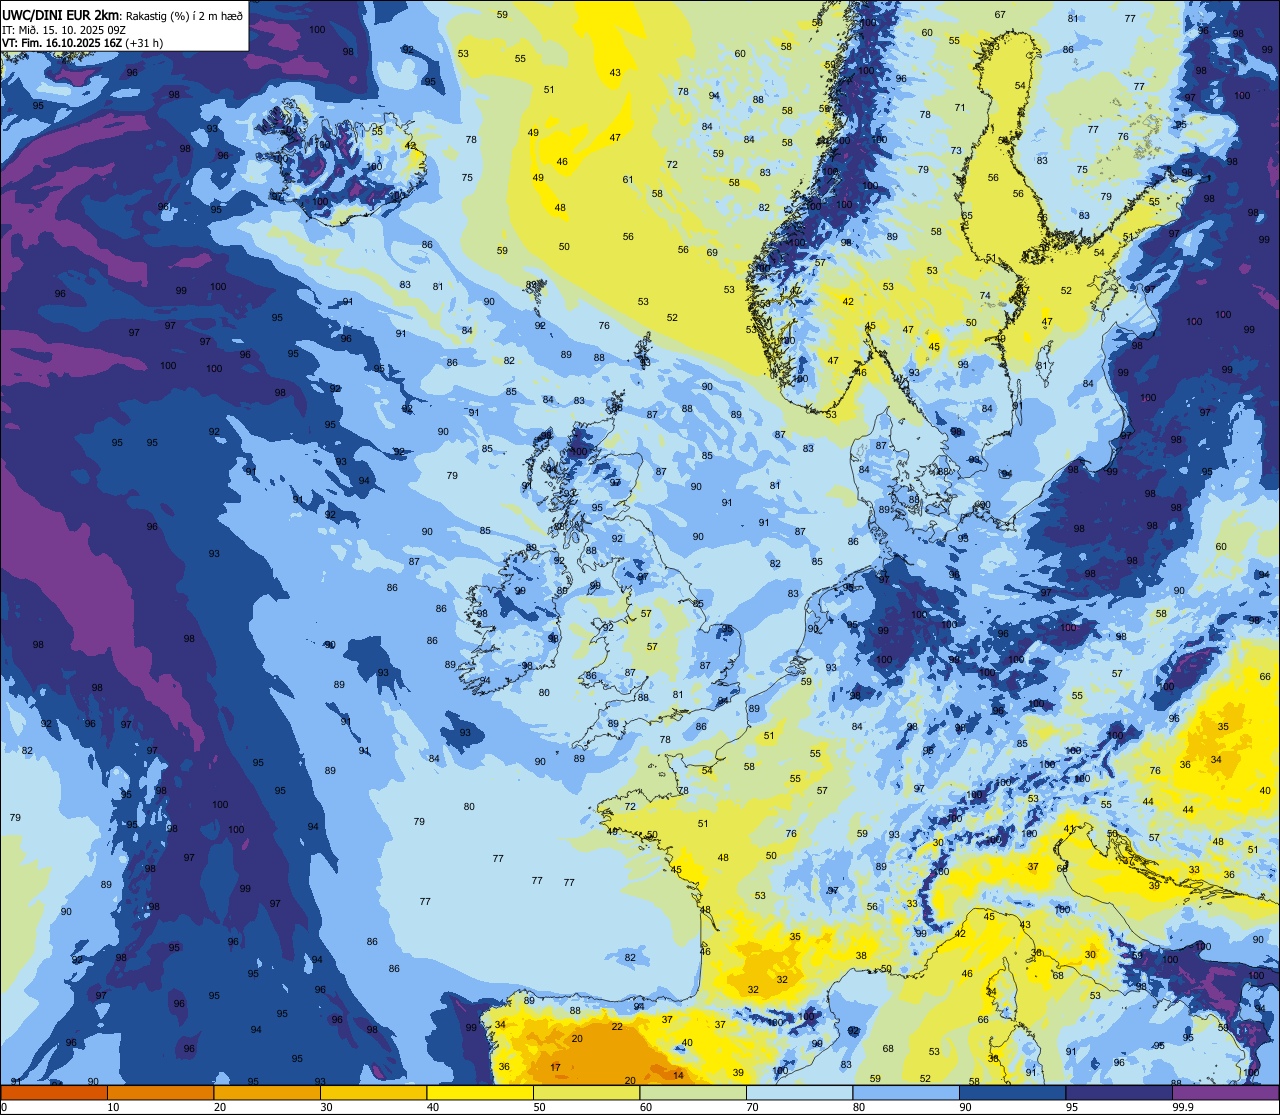The width and height of the screenshot is (1280, 1115).
Task: Click the 'VT: Fim. 16.10.2025 16Z (+31 h)' line
Action: pyautogui.click(x=82, y=43)
